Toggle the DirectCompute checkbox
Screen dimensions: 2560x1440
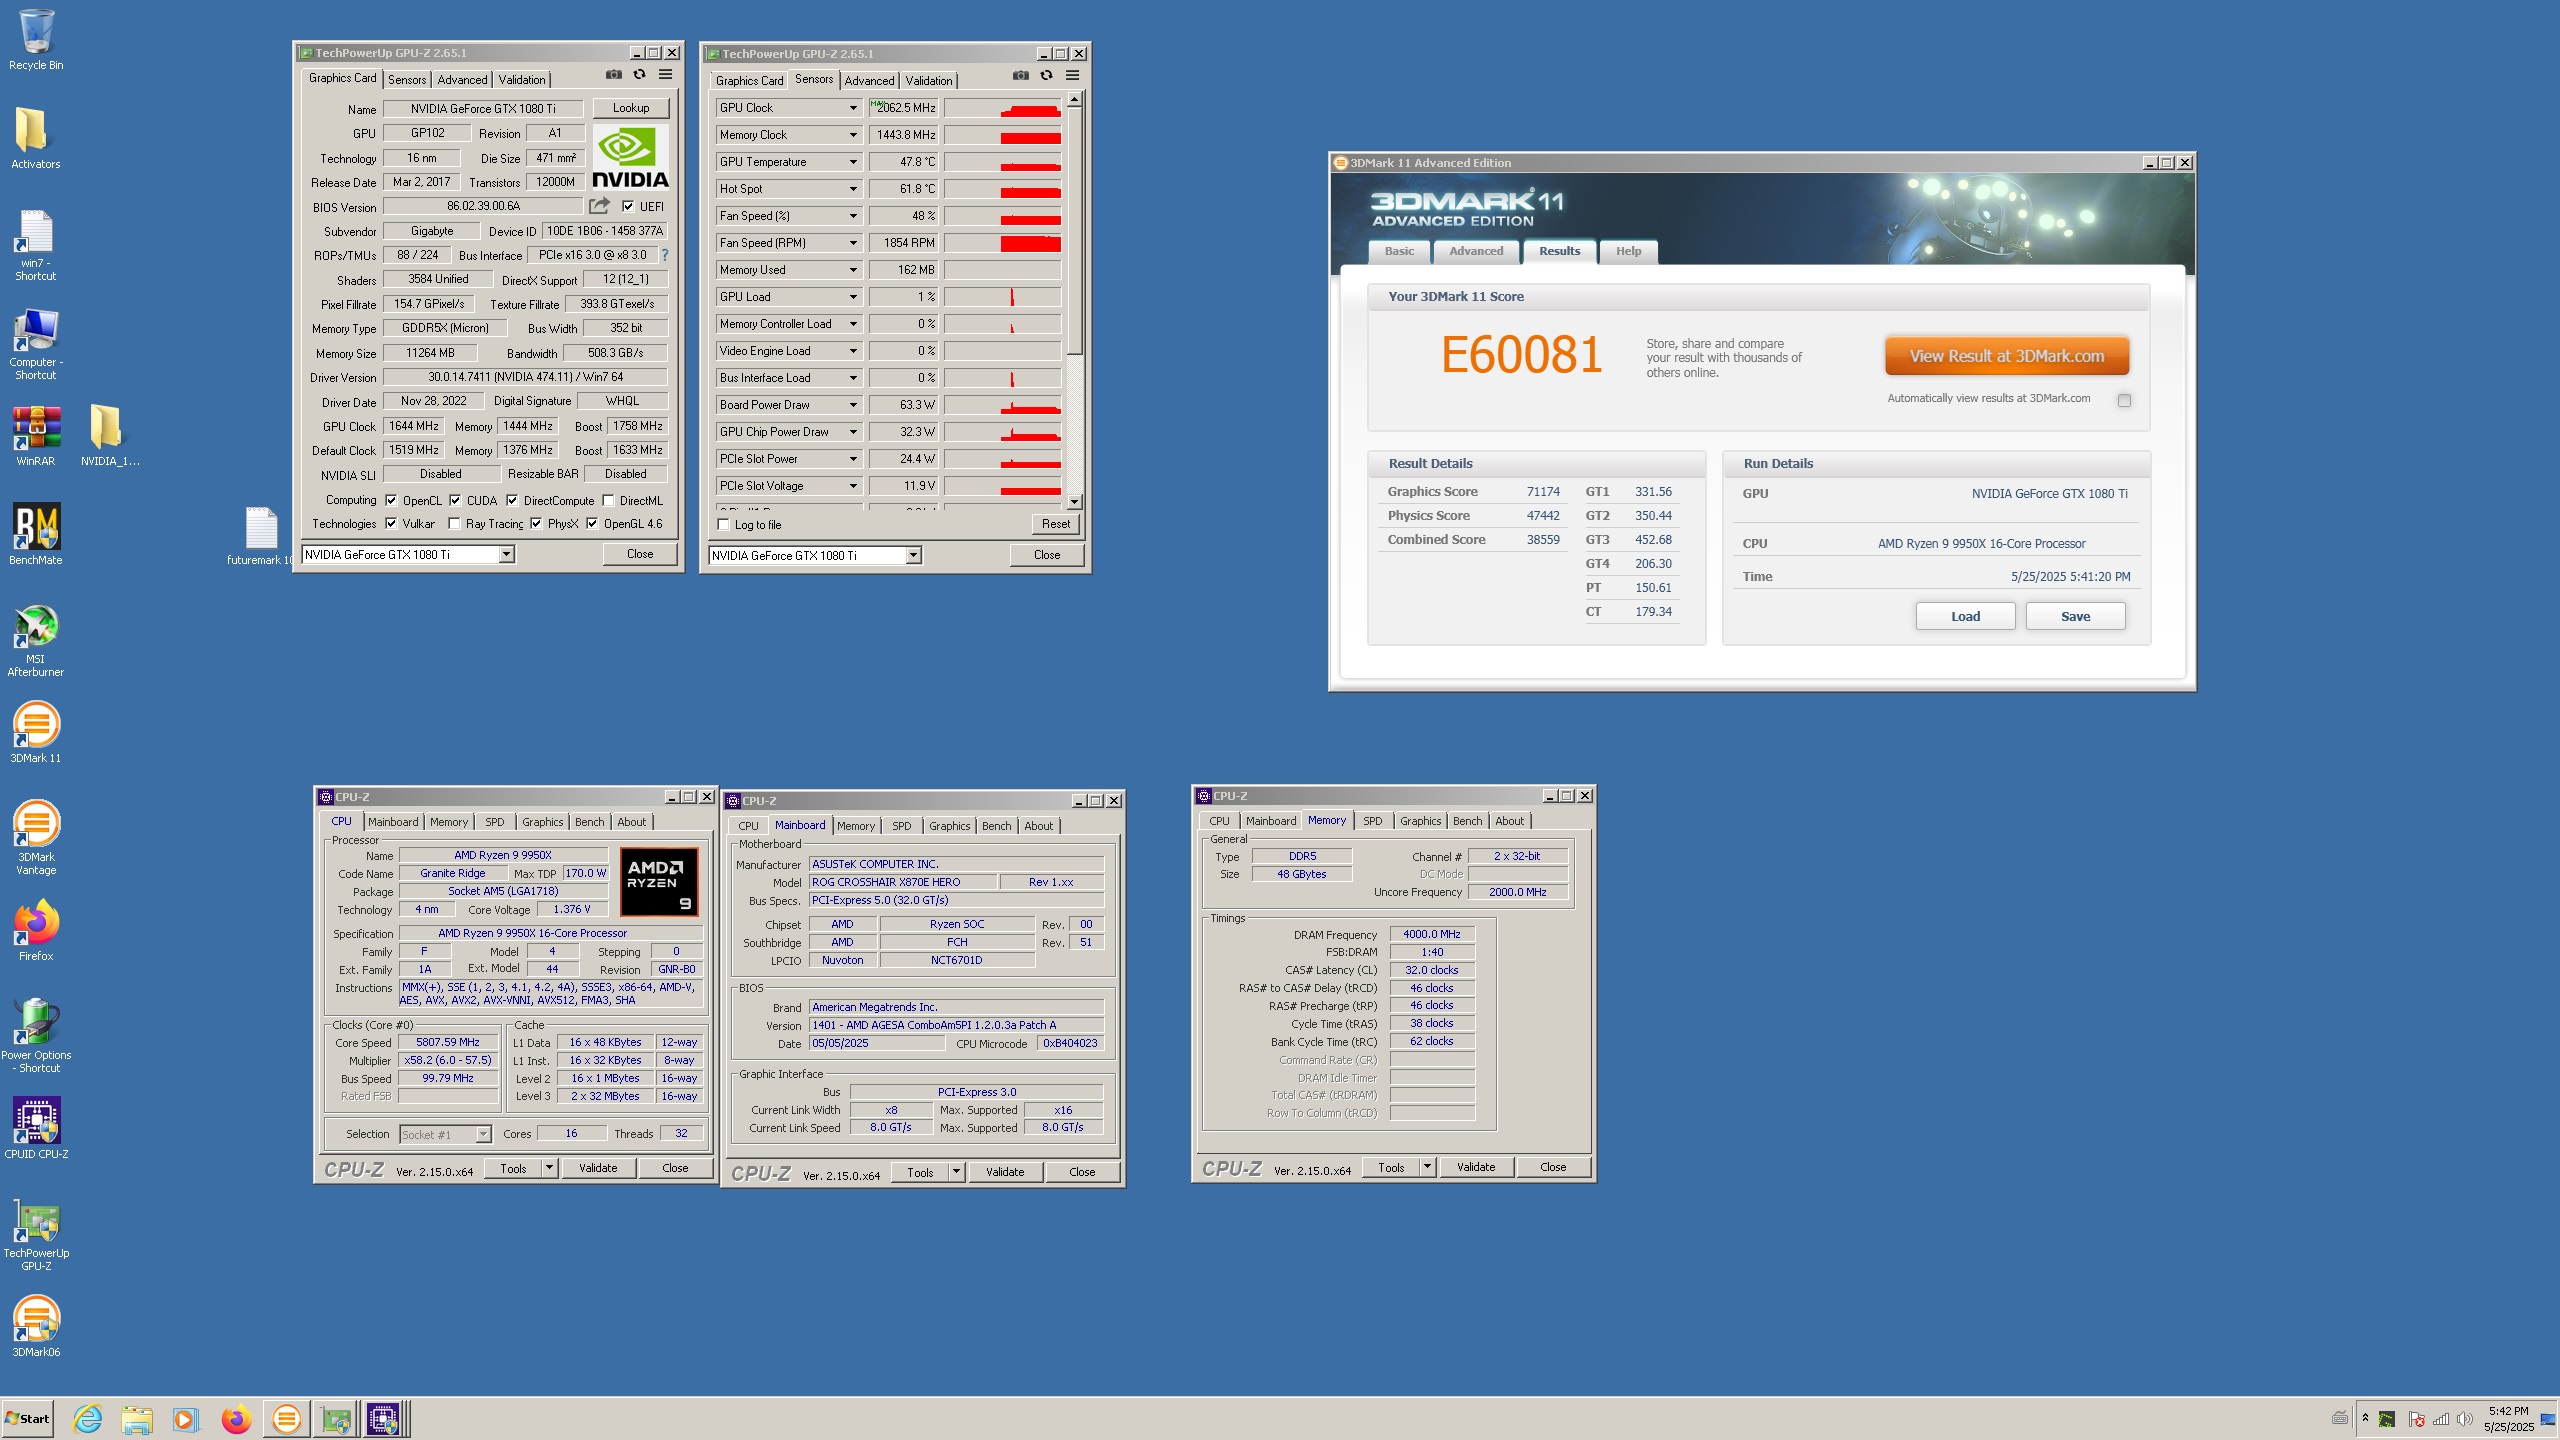[x=512, y=500]
